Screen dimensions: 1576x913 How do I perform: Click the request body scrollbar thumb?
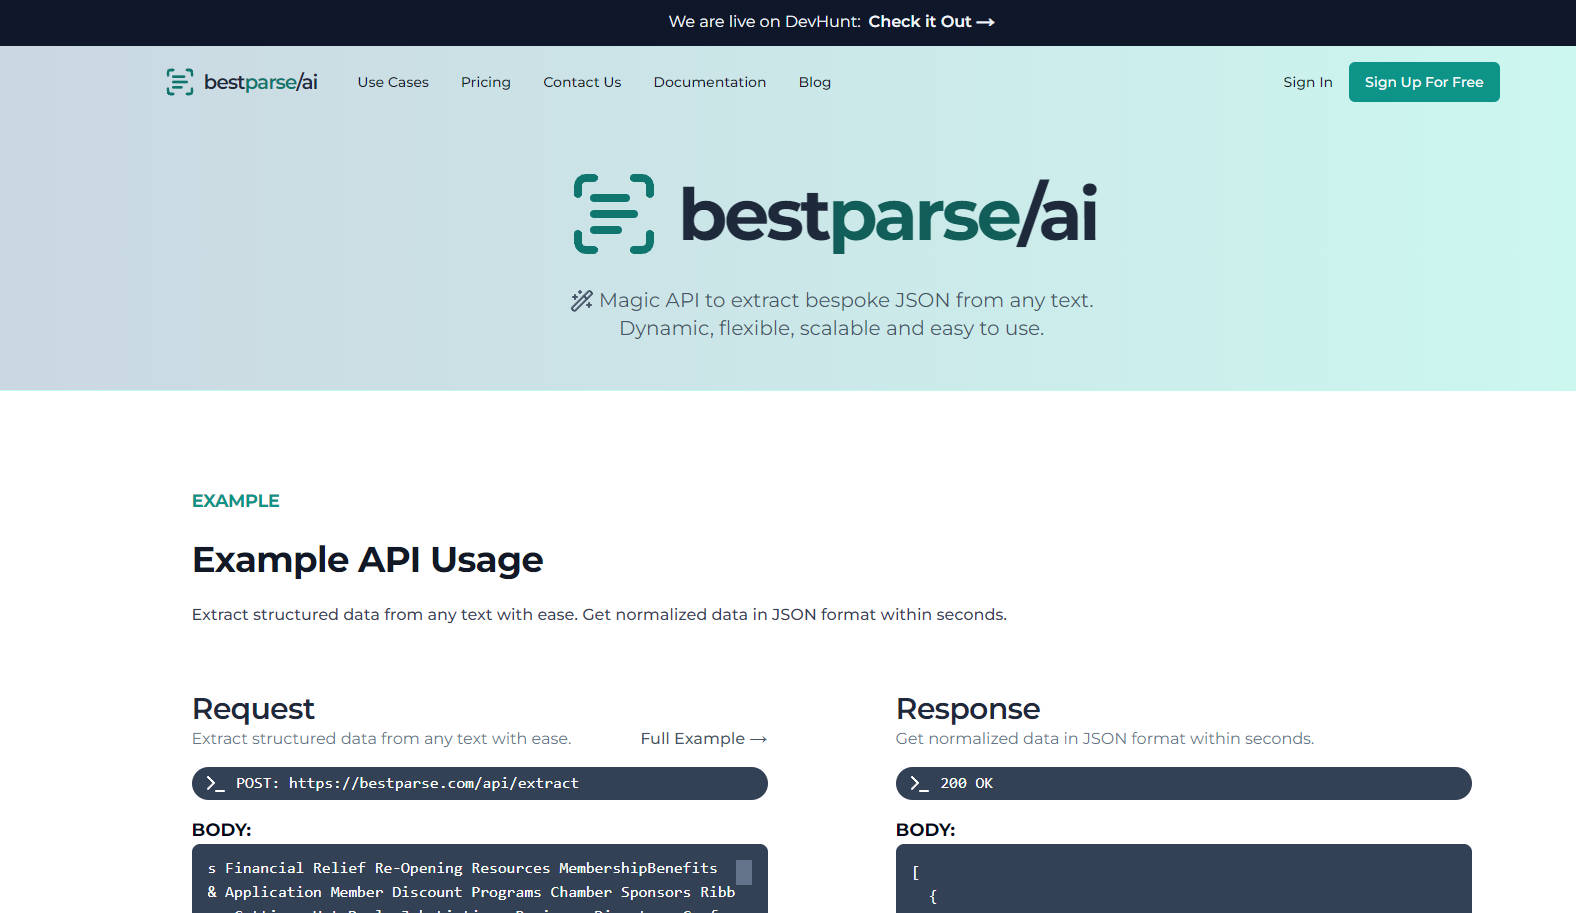coord(744,872)
